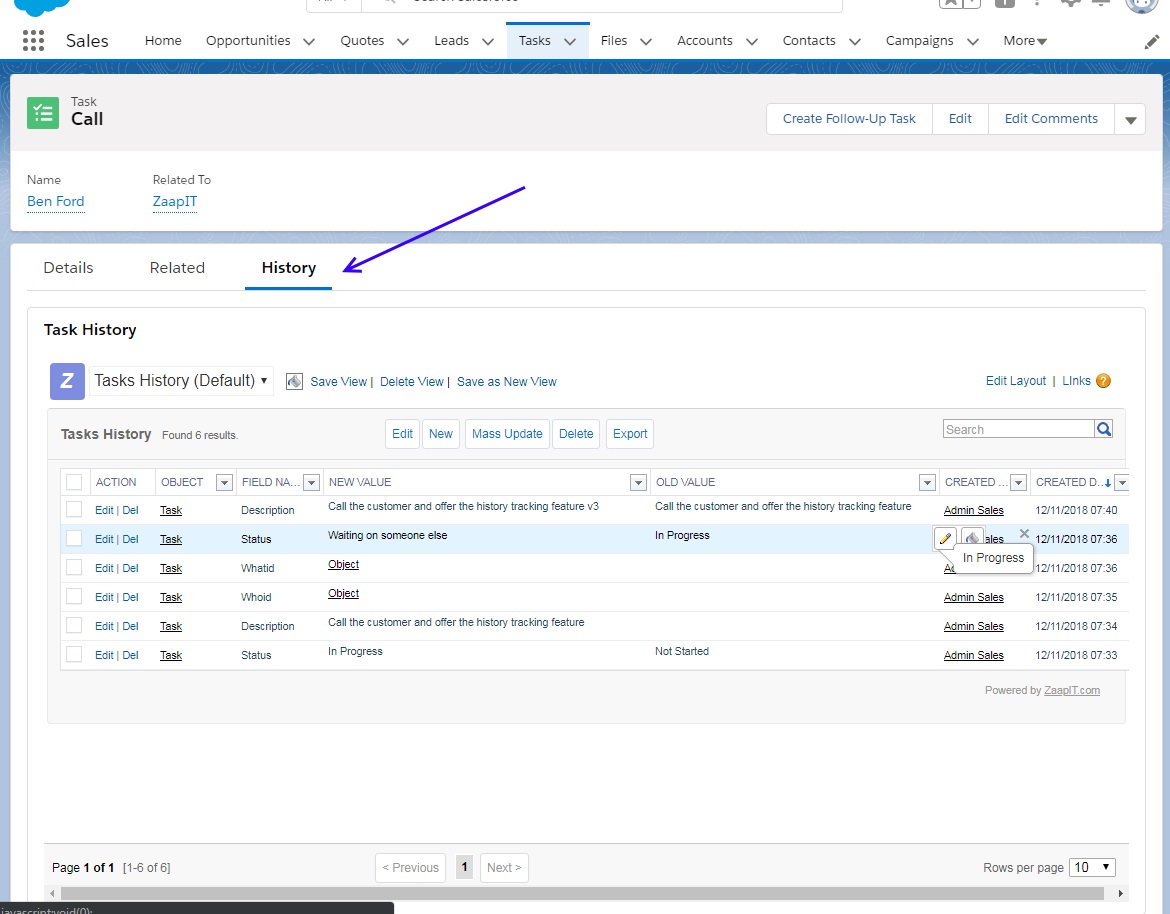Click the pencil icon to edit navigation bar
The width and height of the screenshot is (1170, 914).
(x=1151, y=42)
